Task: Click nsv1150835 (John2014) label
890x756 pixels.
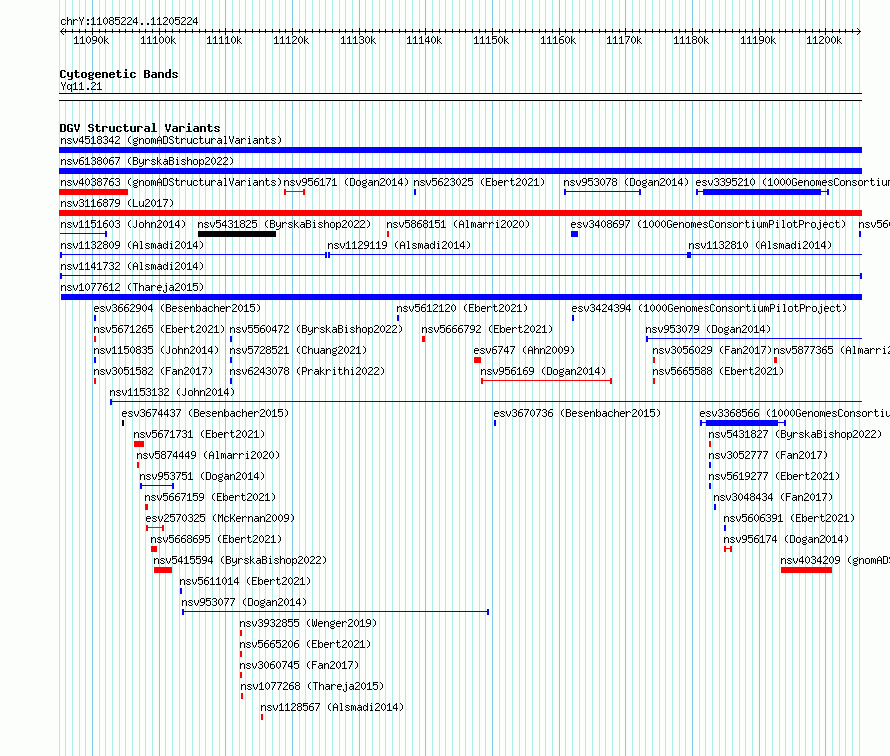Action: coord(156,350)
